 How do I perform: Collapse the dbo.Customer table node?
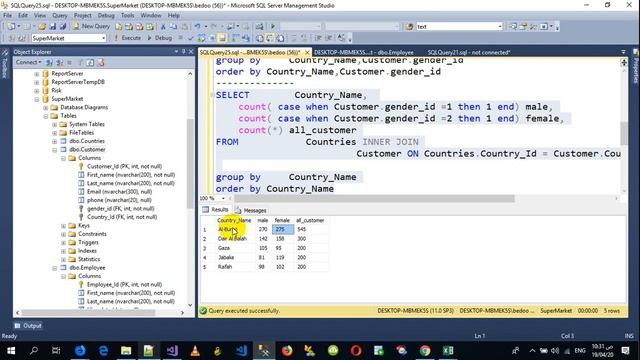pyautogui.click(x=55, y=150)
